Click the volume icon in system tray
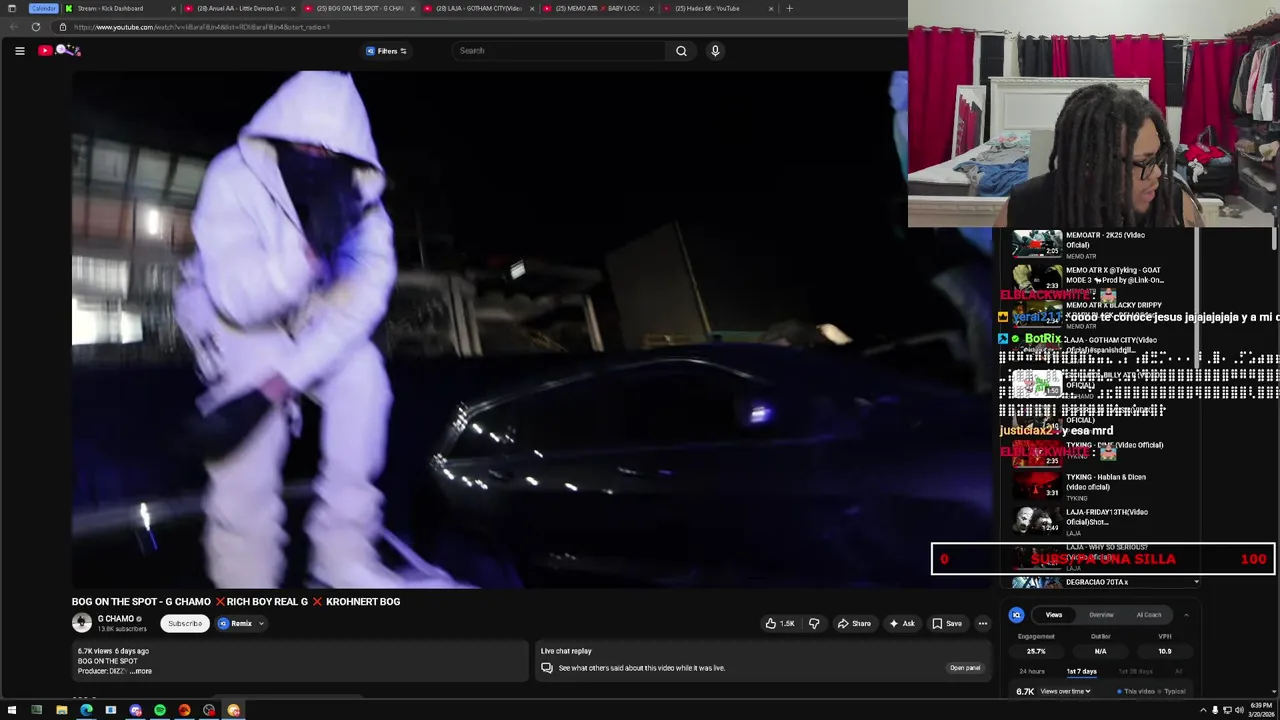Image resolution: width=1280 pixels, height=720 pixels. [1239, 711]
